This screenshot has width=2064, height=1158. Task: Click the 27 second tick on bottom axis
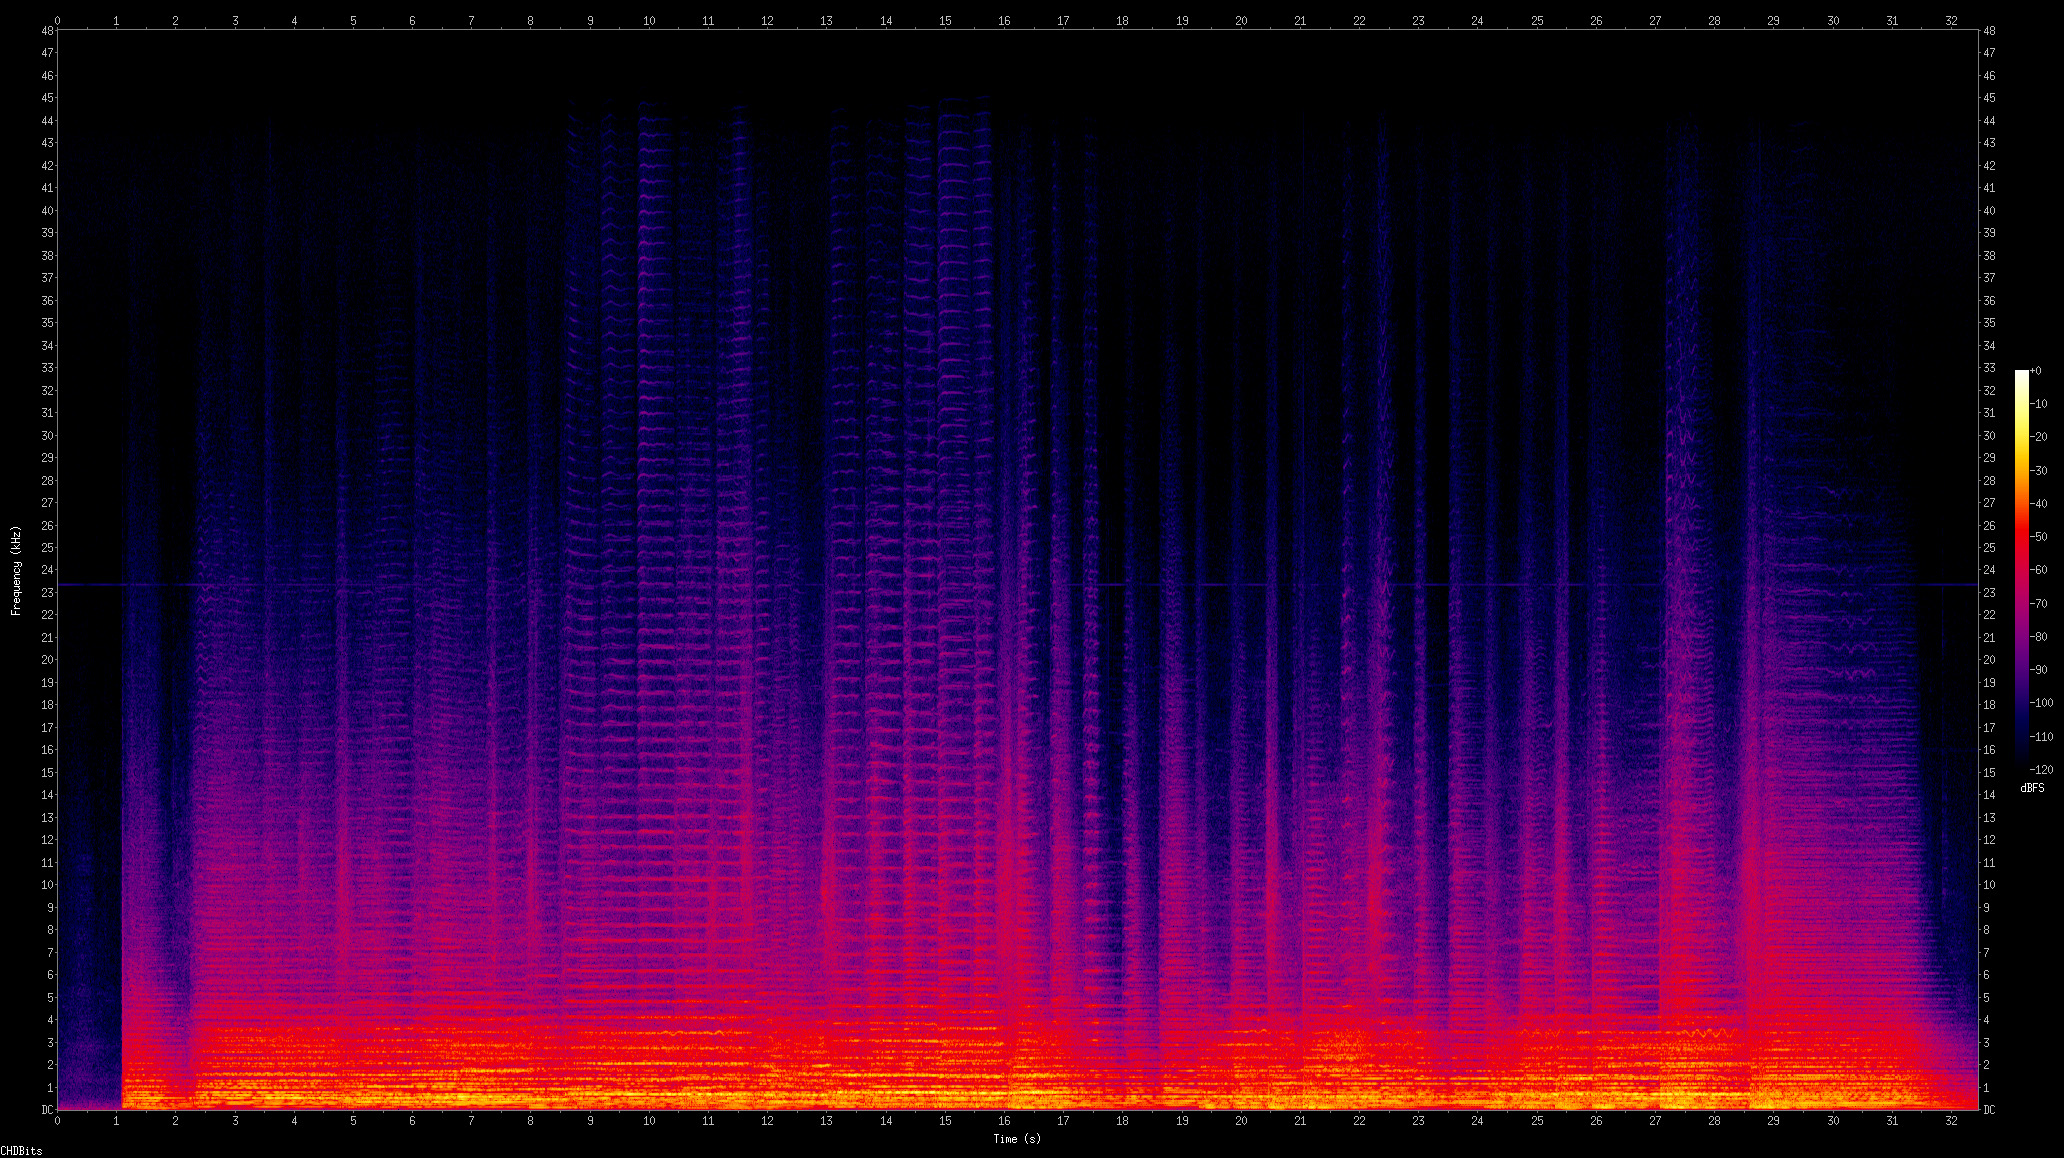pos(1655,1121)
